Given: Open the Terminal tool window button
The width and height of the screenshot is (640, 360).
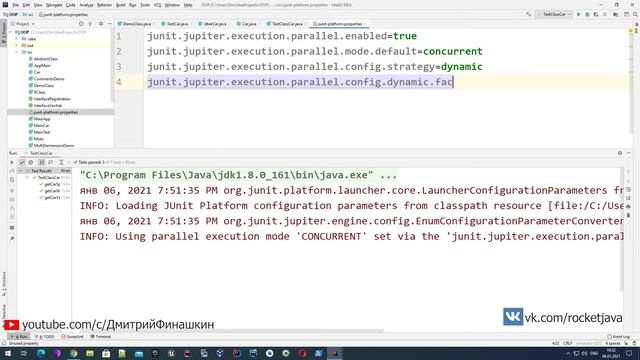Looking at the screenshot, I should [100, 337].
